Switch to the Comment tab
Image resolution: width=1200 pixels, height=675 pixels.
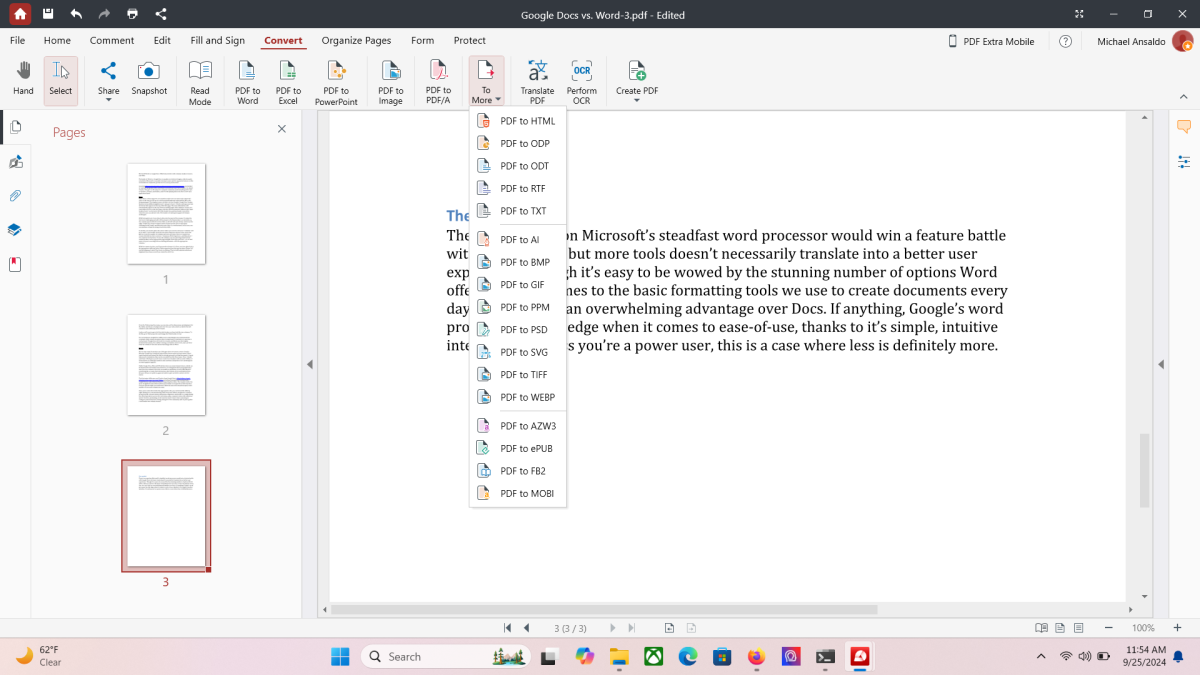112,41
